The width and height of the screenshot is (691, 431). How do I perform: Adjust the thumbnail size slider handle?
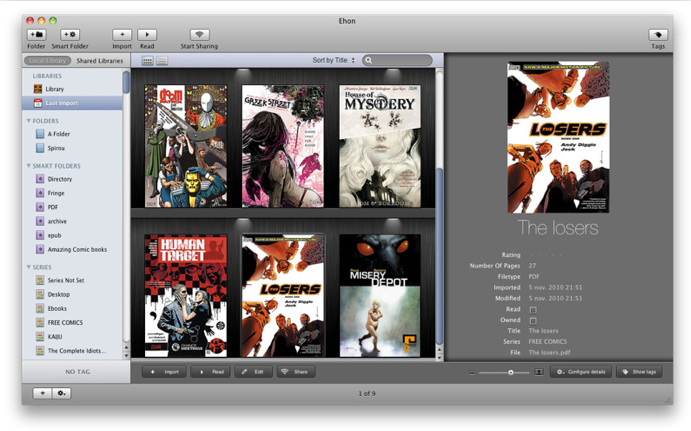pos(510,372)
